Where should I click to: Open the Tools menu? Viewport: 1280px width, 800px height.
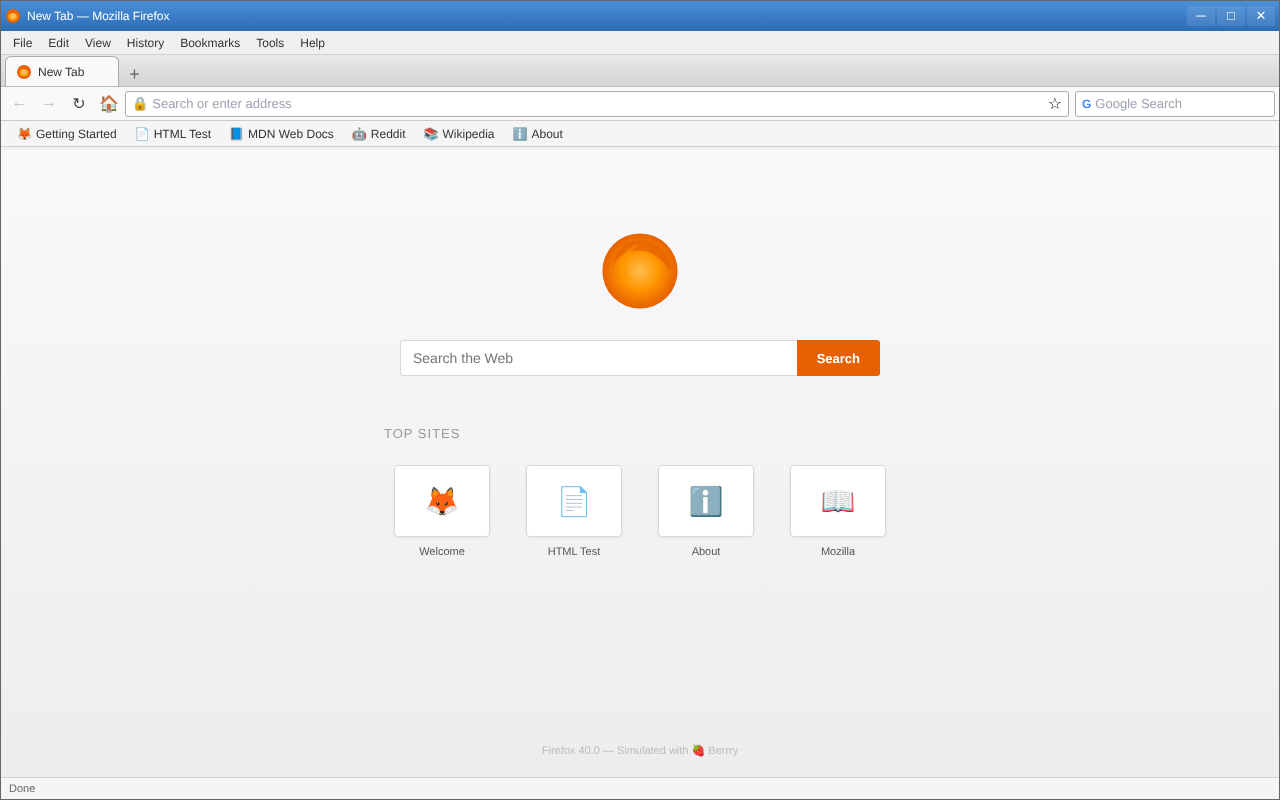point(270,43)
